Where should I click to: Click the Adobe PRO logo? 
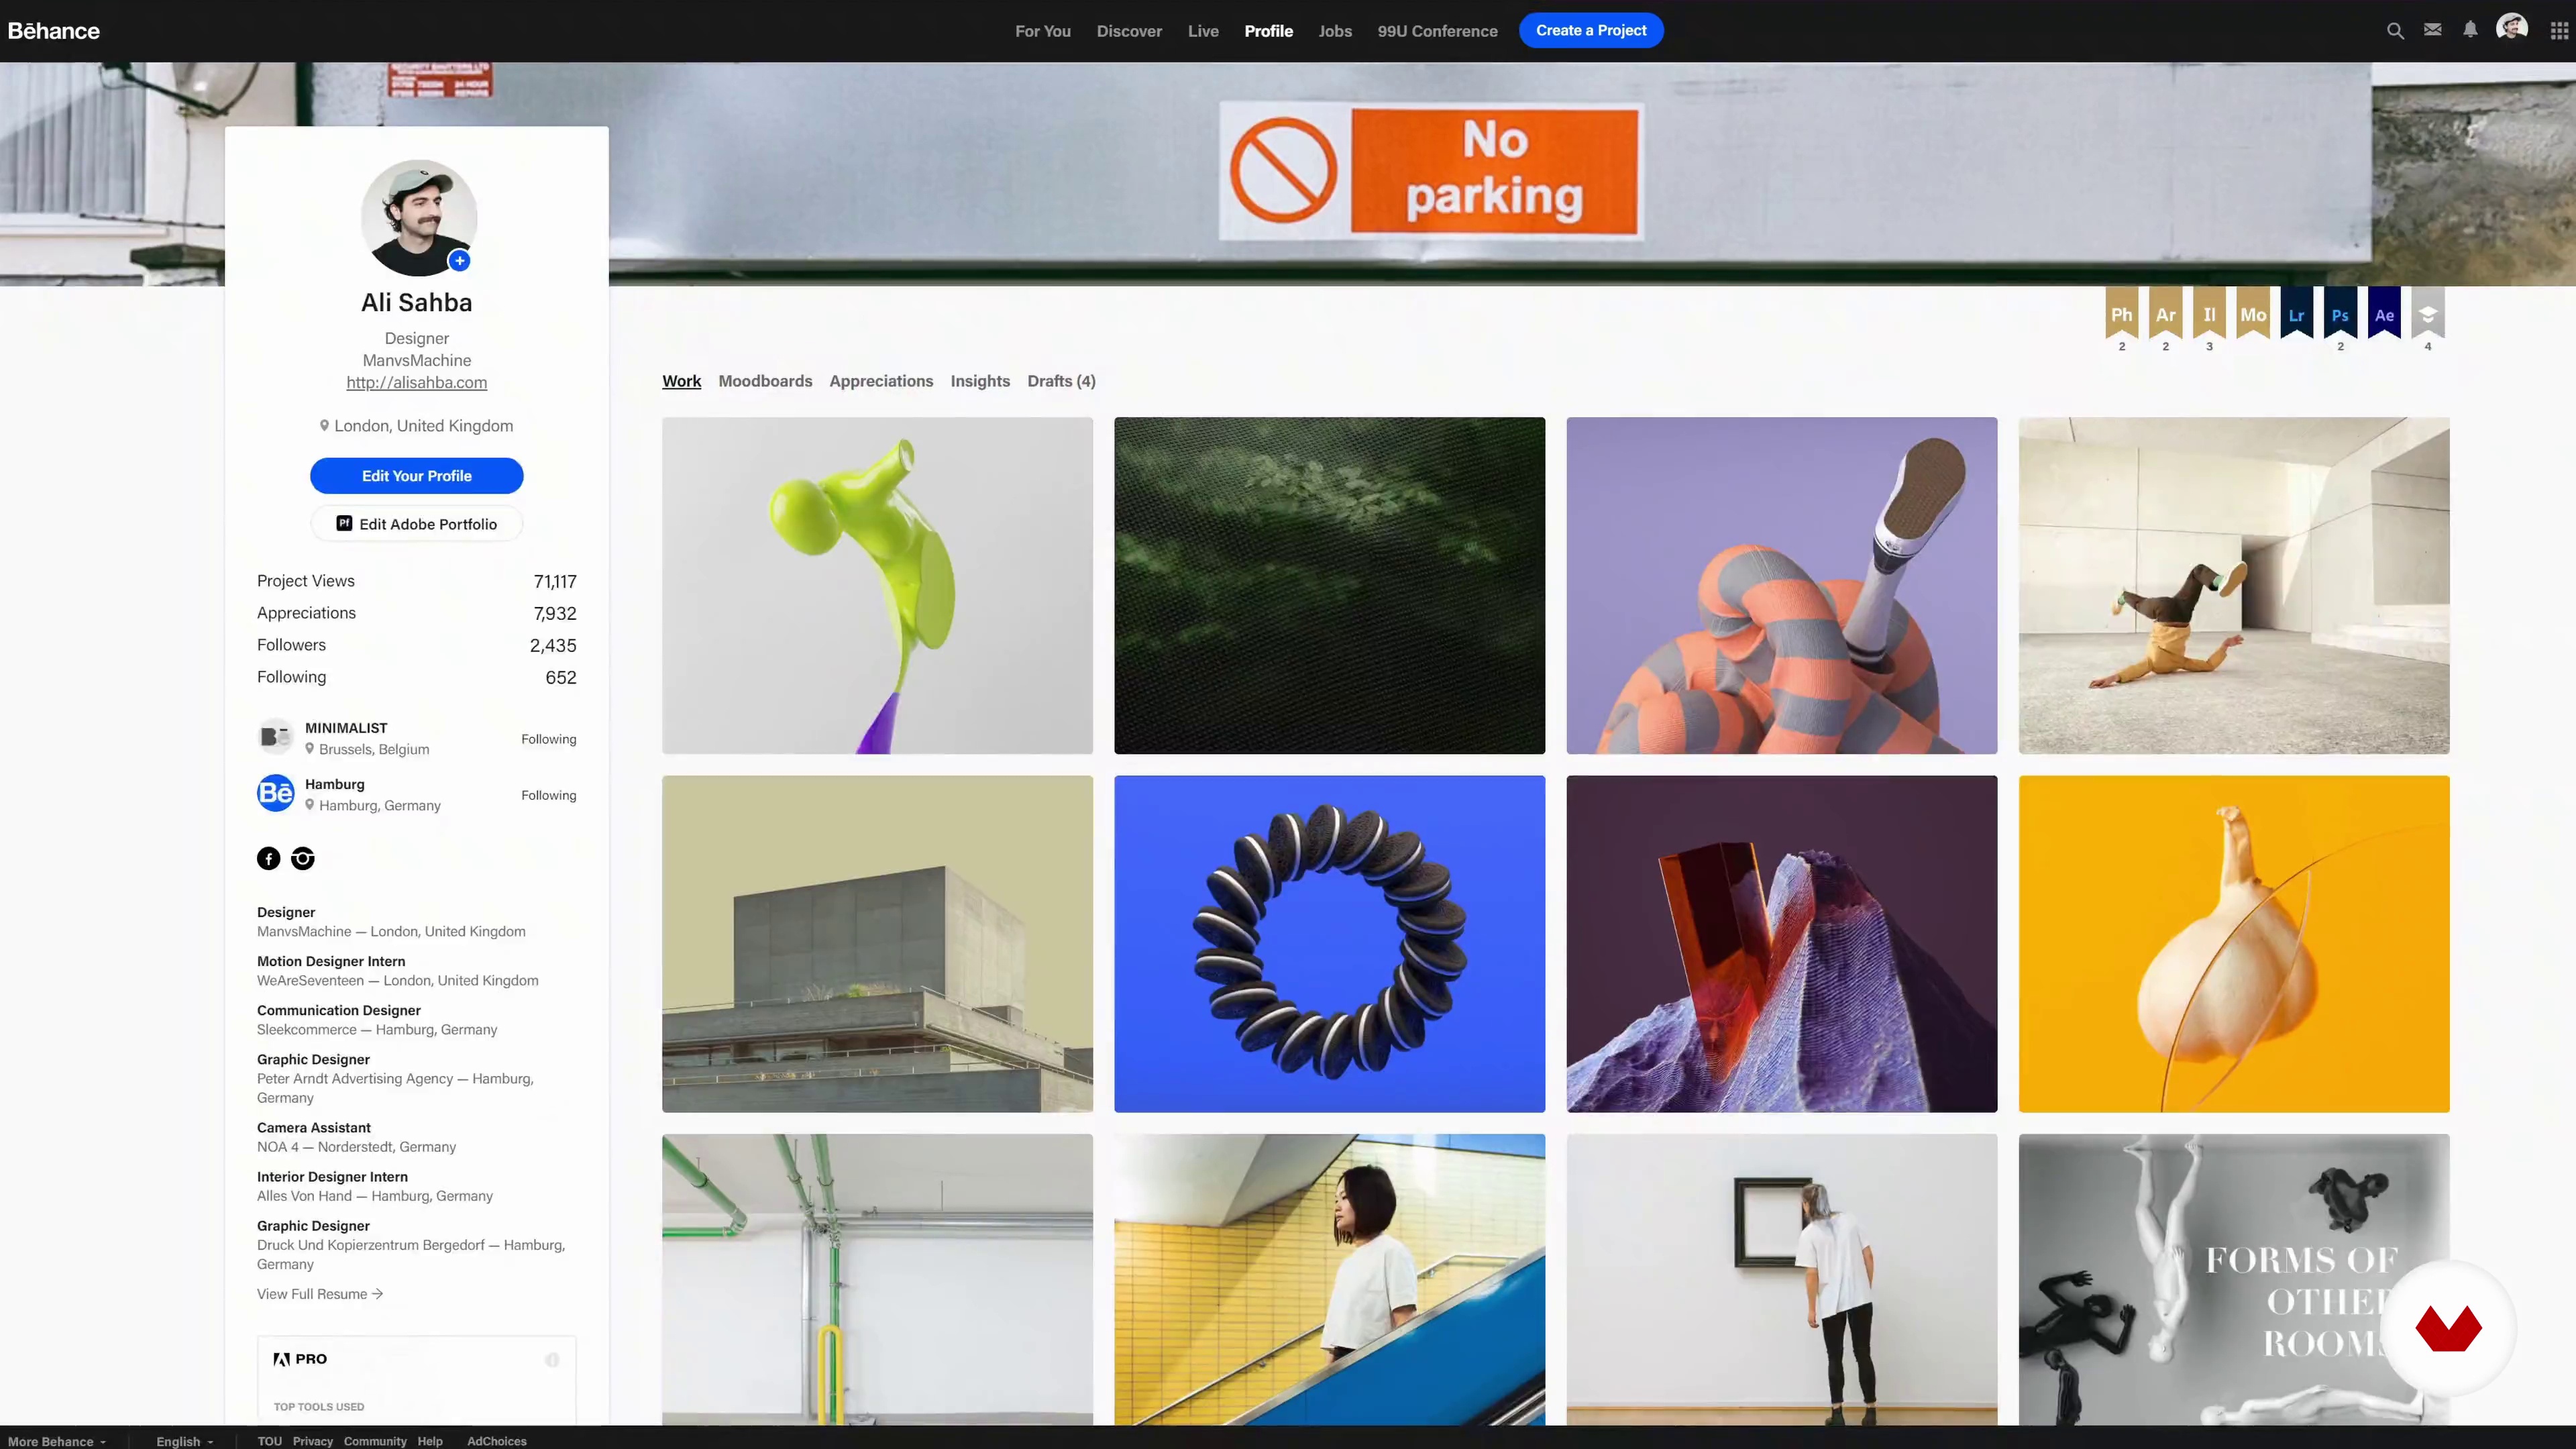[x=300, y=1359]
